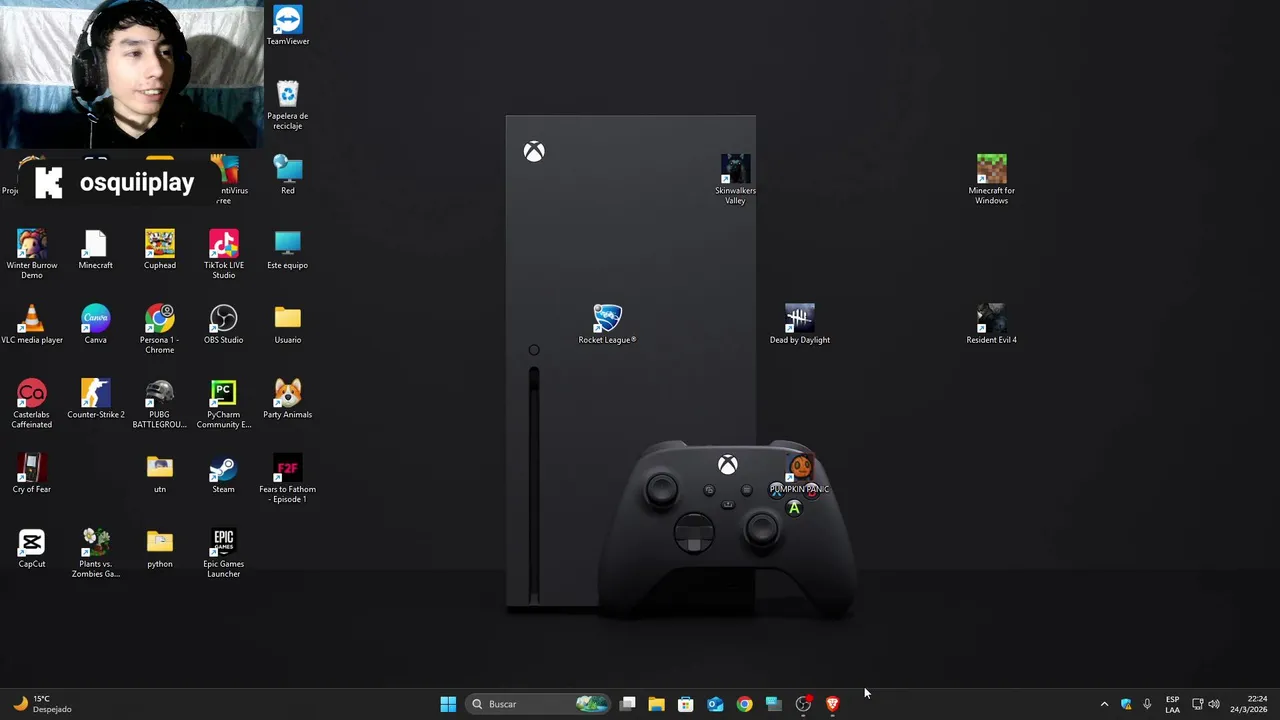Image resolution: width=1280 pixels, height=720 pixels.
Task: Launch Counter-Strike 2 shortcut
Action: tap(95, 399)
